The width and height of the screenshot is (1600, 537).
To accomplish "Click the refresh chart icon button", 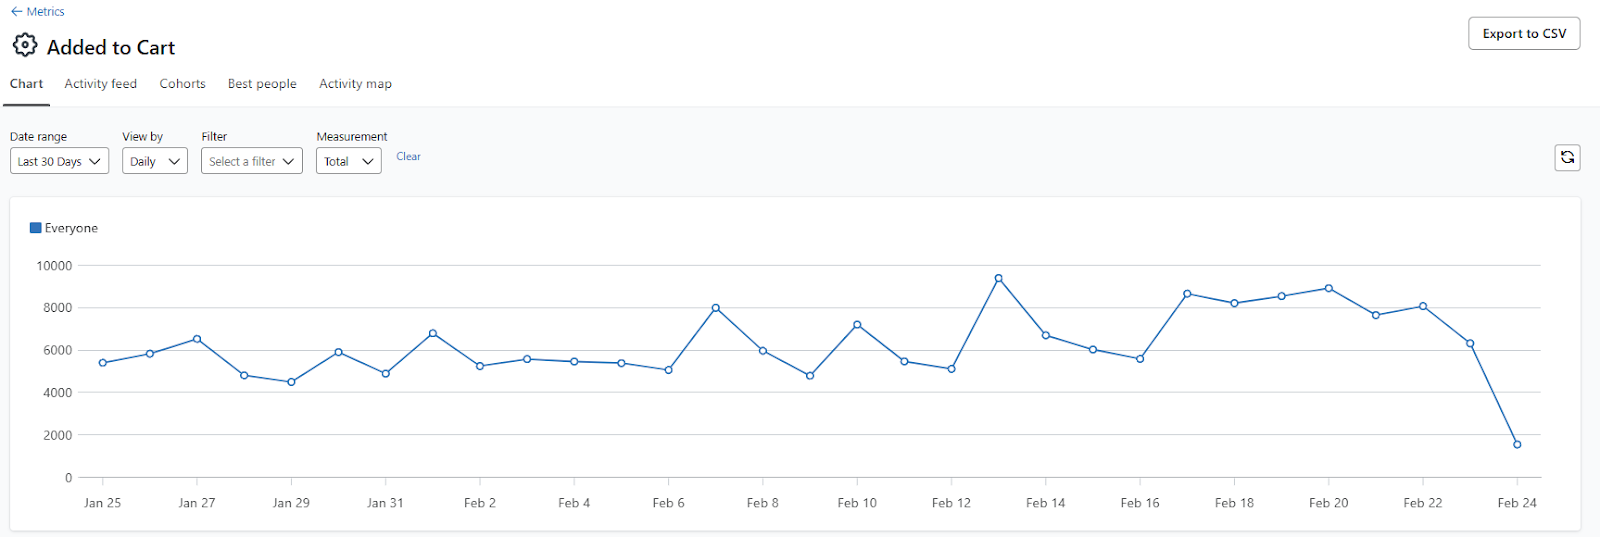I will click(1567, 158).
